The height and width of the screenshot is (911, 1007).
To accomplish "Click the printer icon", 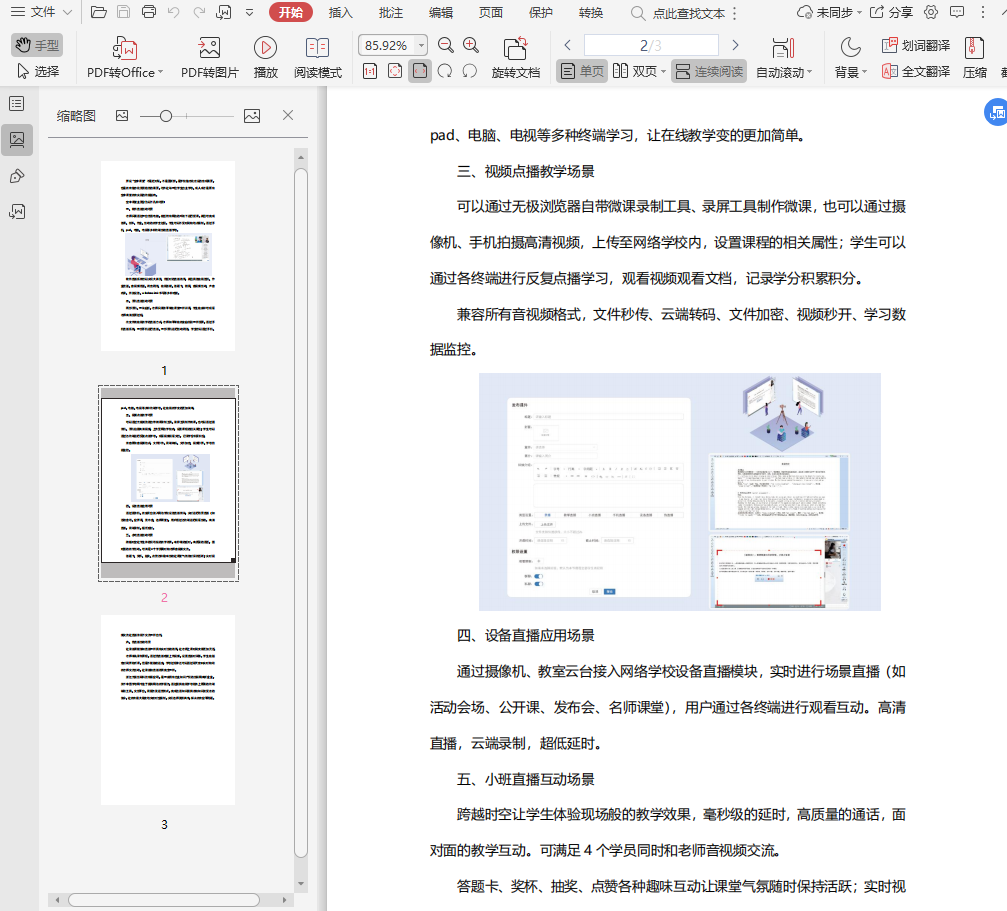I will point(148,12).
